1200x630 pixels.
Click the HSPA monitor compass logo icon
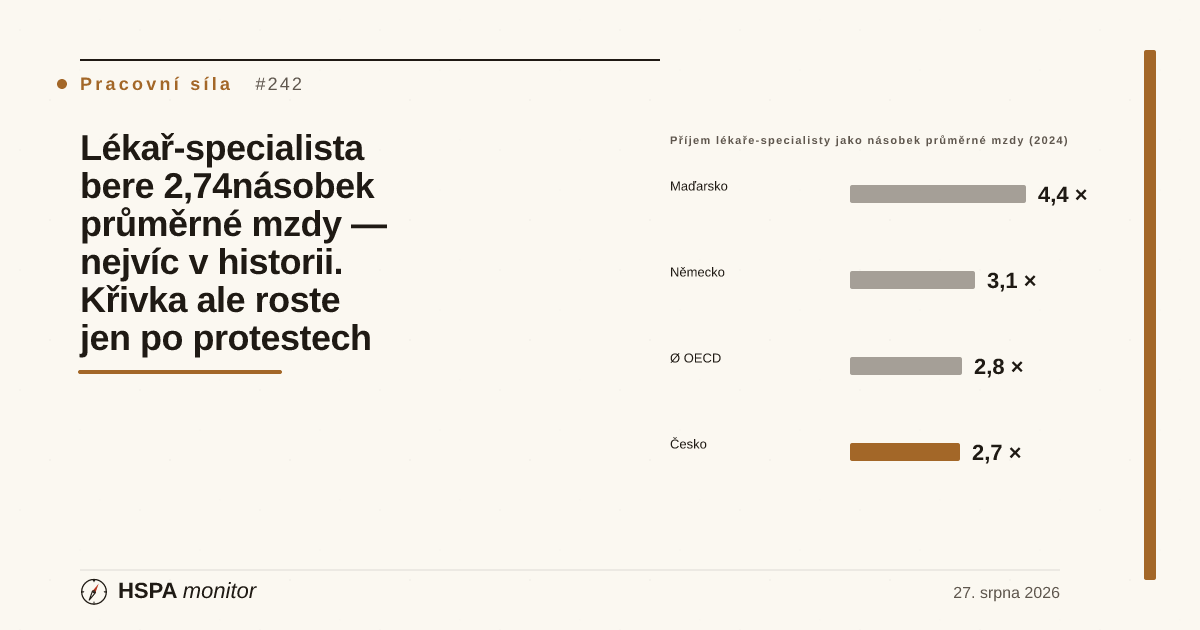pyautogui.click(x=94, y=592)
